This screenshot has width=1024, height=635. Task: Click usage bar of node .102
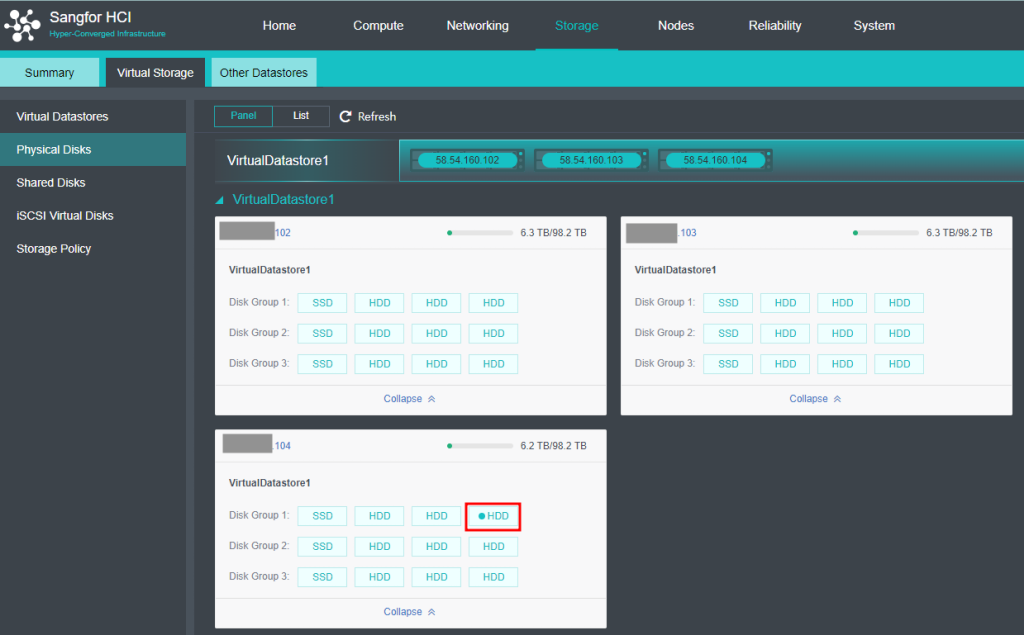480,233
